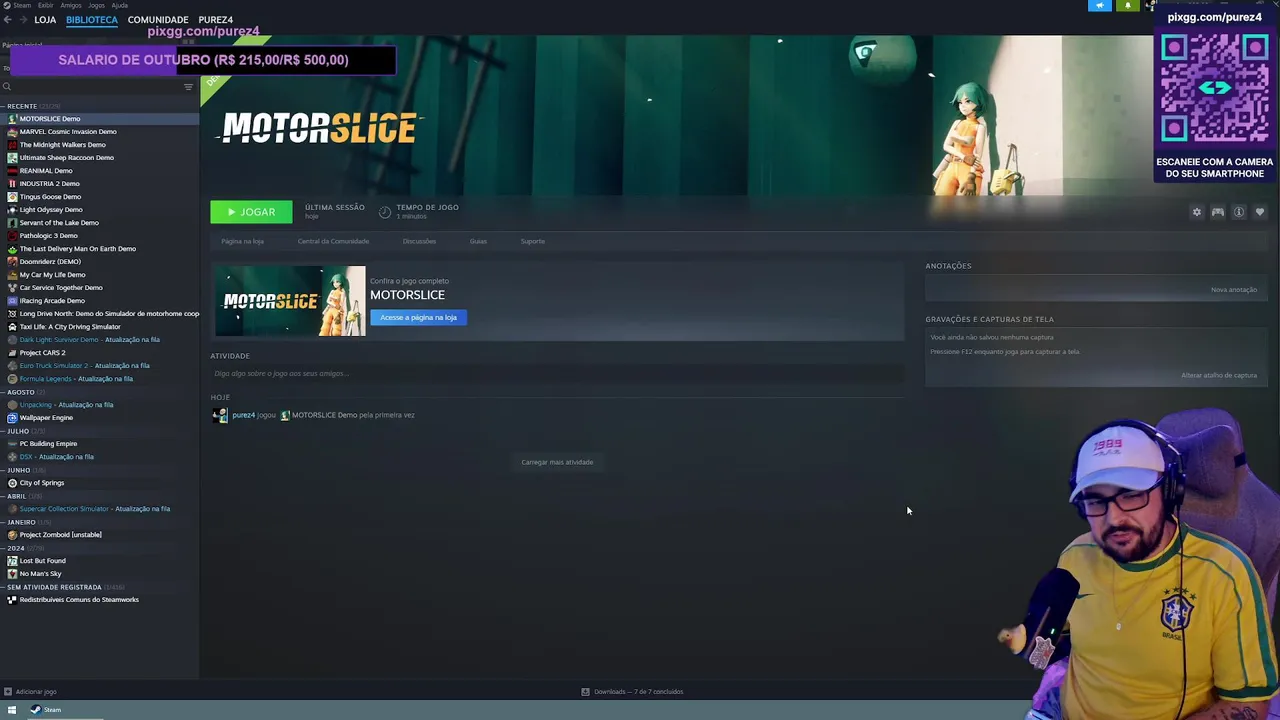Open the Discussões link
Viewport: 1280px width, 720px height.
click(x=419, y=241)
